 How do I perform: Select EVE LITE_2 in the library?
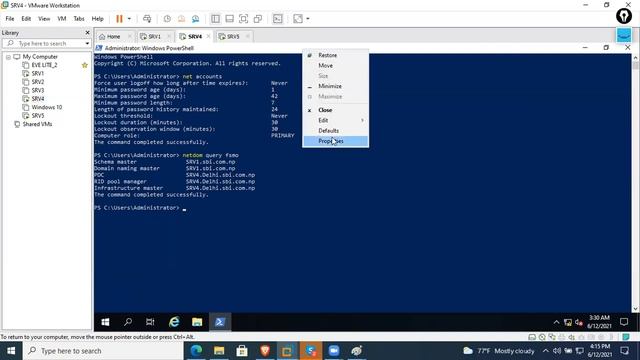[x=44, y=65]
